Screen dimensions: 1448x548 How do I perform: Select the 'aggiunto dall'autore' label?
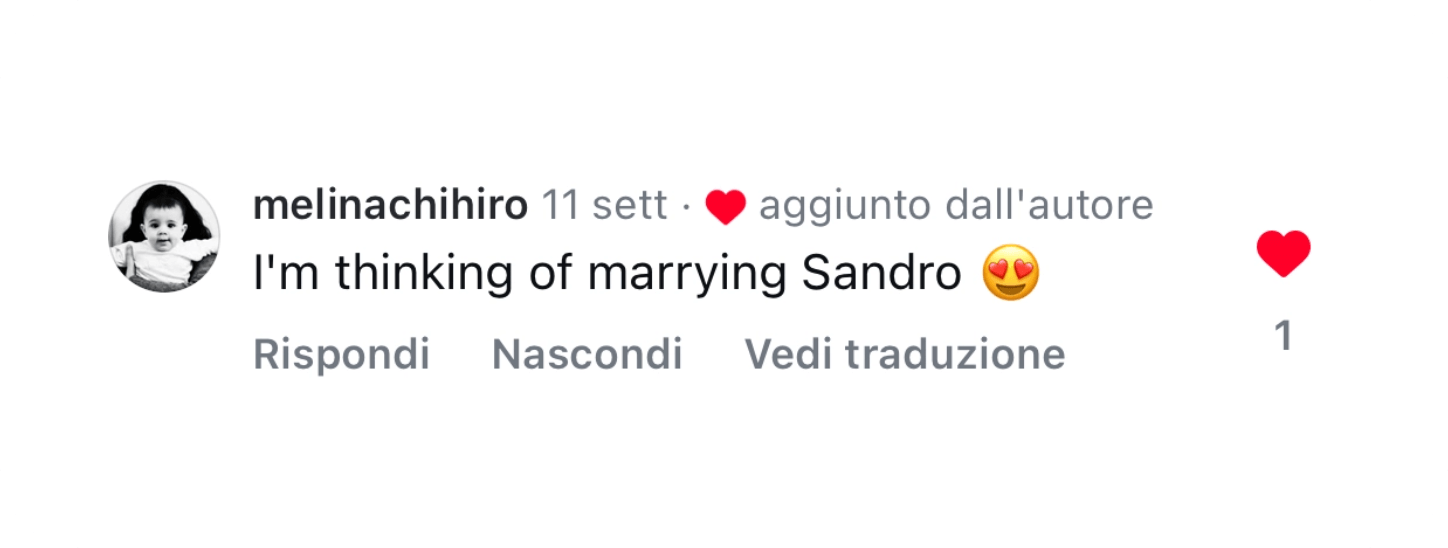(x=956, y=205)
